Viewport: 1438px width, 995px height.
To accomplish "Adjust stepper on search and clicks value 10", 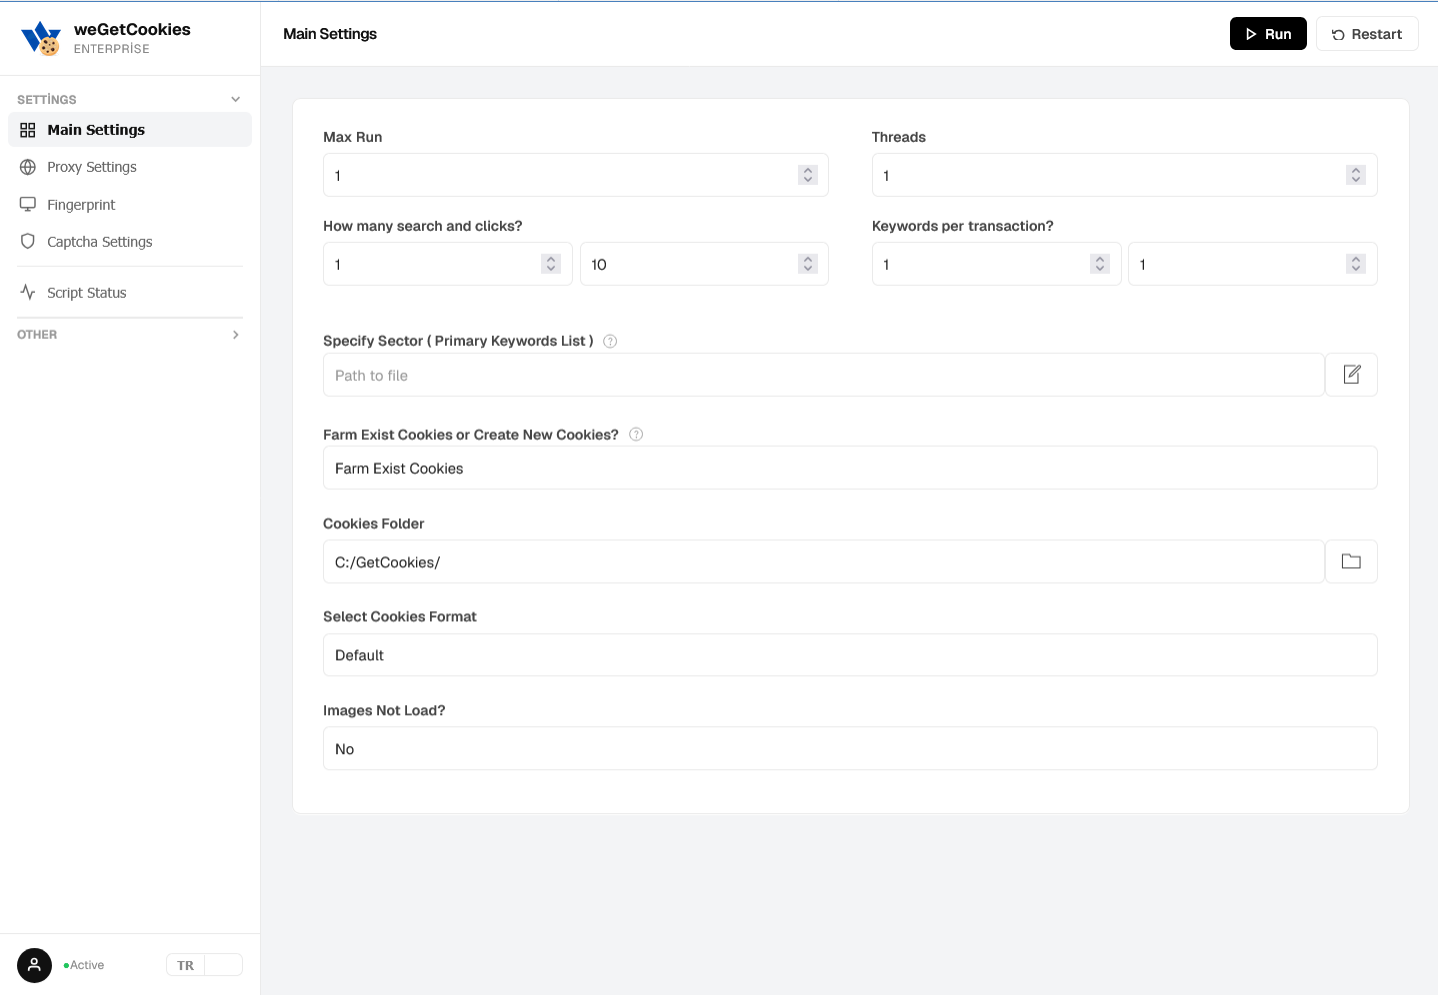I will click(808, 264).
